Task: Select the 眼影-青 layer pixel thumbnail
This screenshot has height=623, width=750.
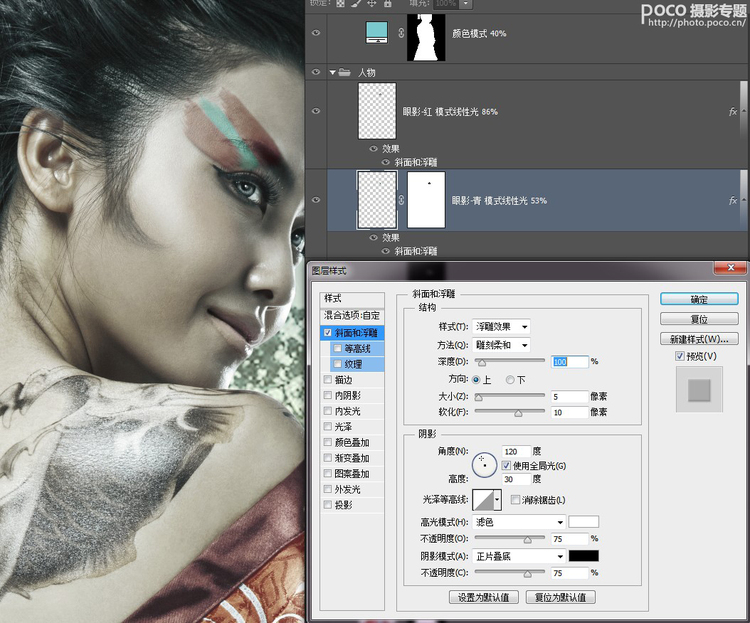Action: (x=377, y=200)
